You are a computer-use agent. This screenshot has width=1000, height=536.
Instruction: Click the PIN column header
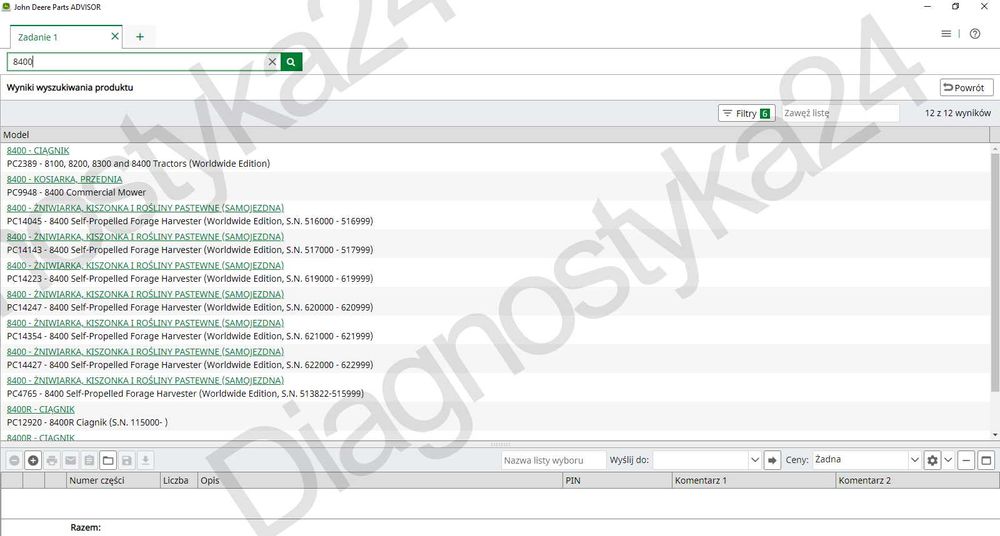pos(617,480)
